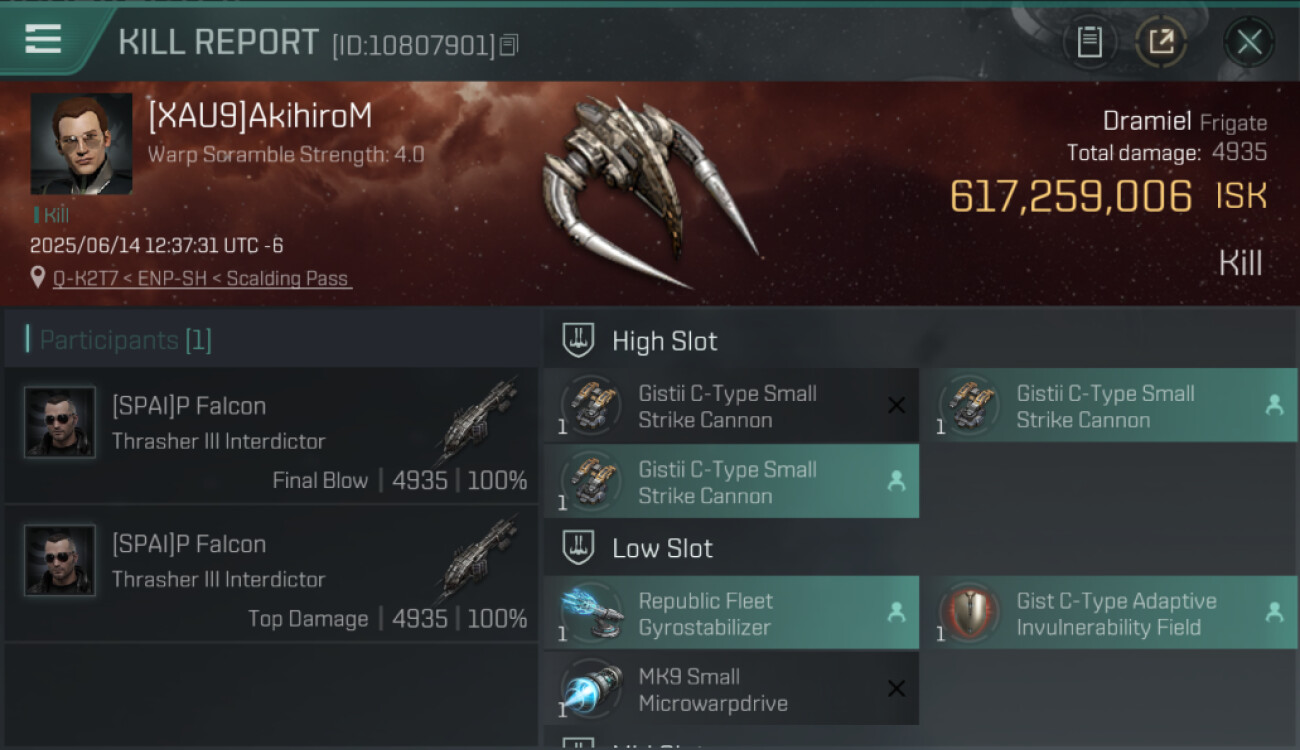Click Gist C-Type Adaptive Invulnerability Field
Viewport: 1300px width, 750px height.
1110,613
